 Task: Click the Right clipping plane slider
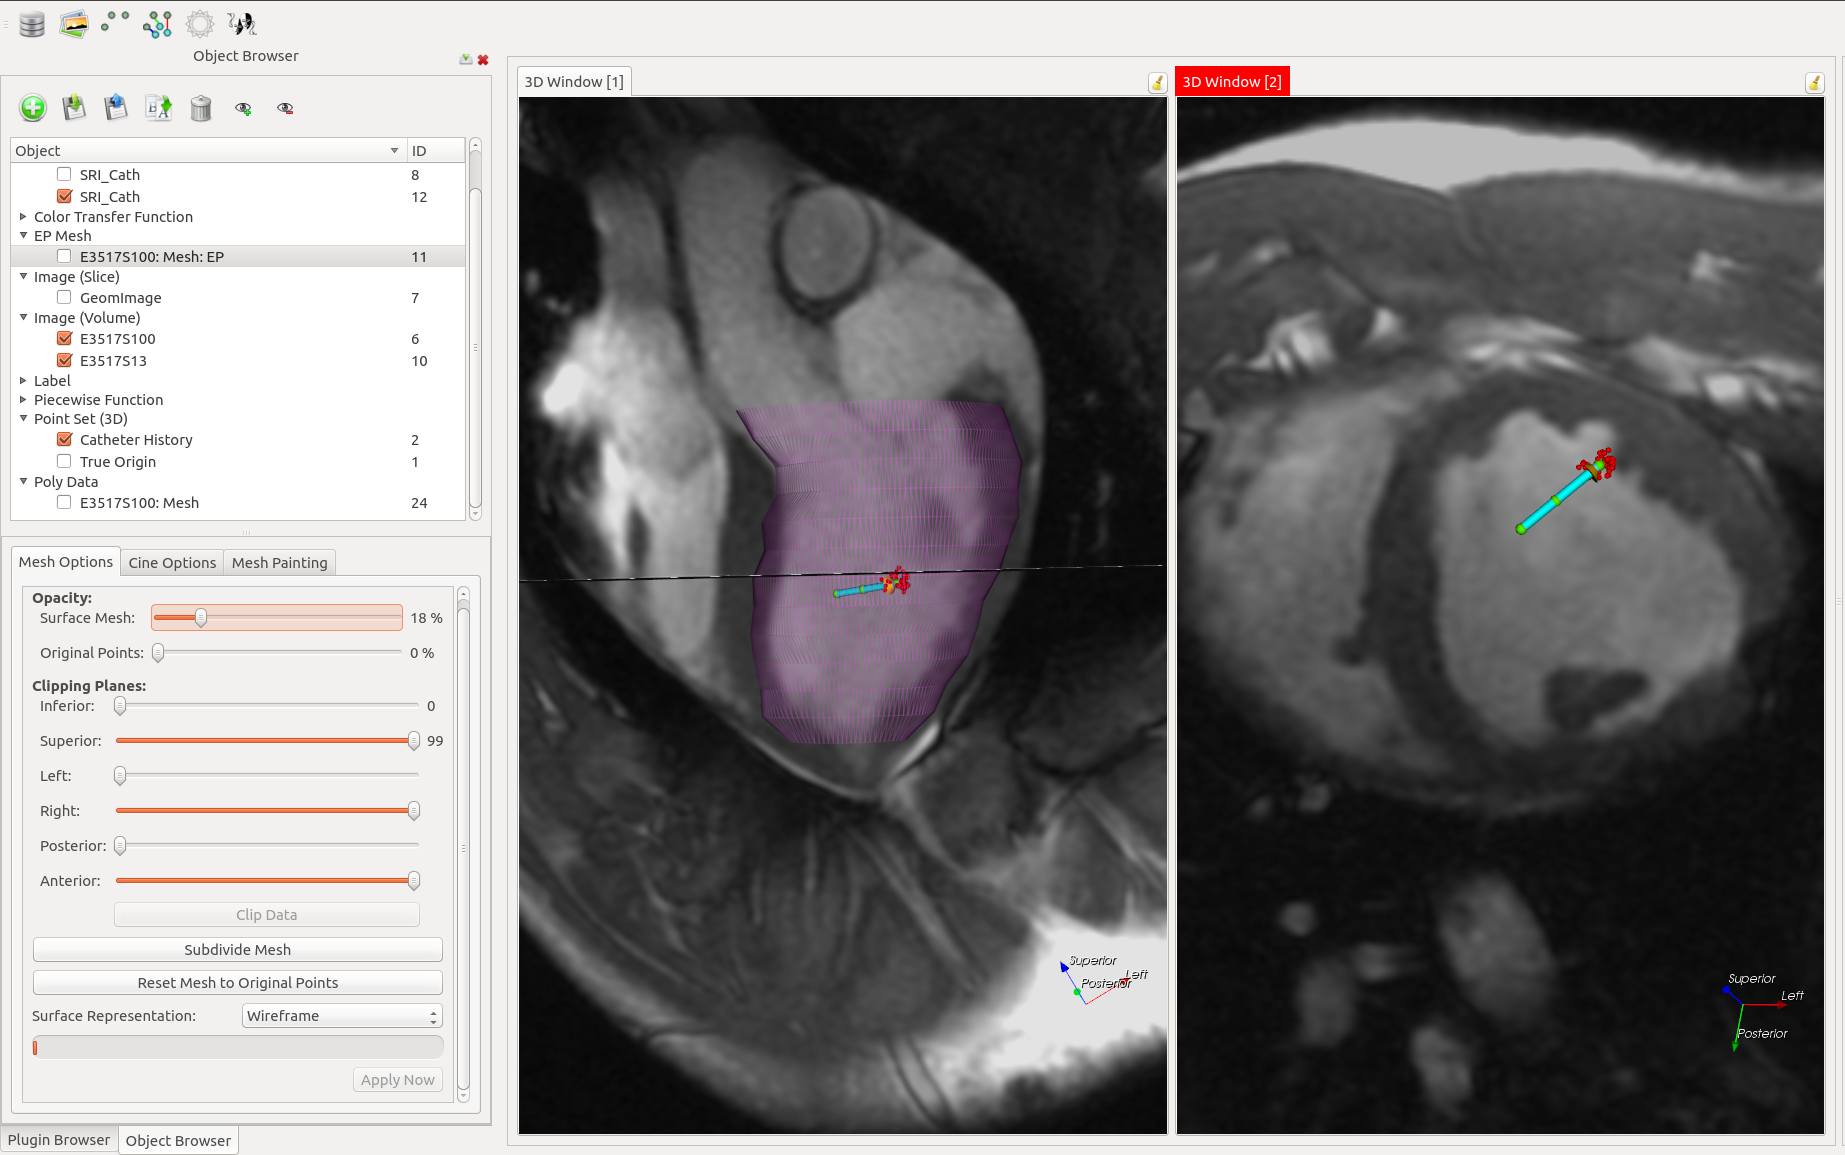tap(267, 811)
